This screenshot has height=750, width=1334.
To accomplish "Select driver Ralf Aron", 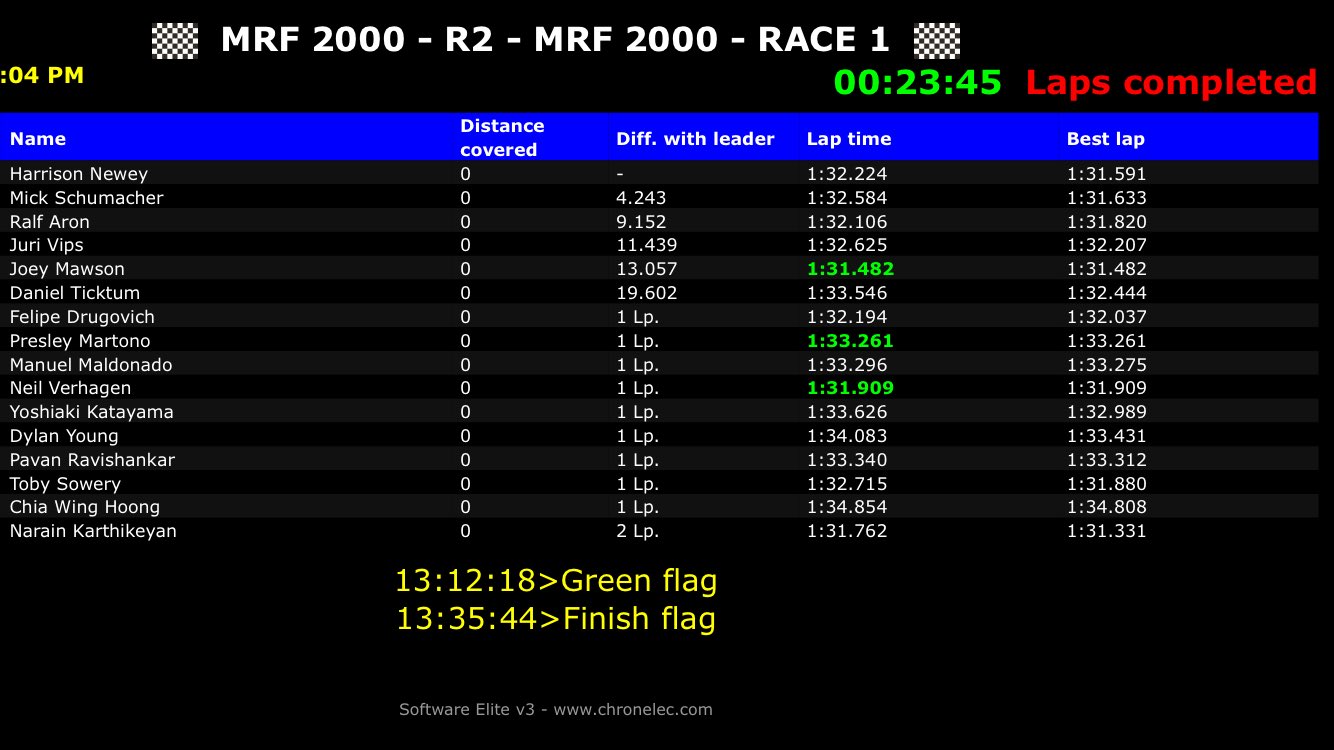I will pos(50,222).
